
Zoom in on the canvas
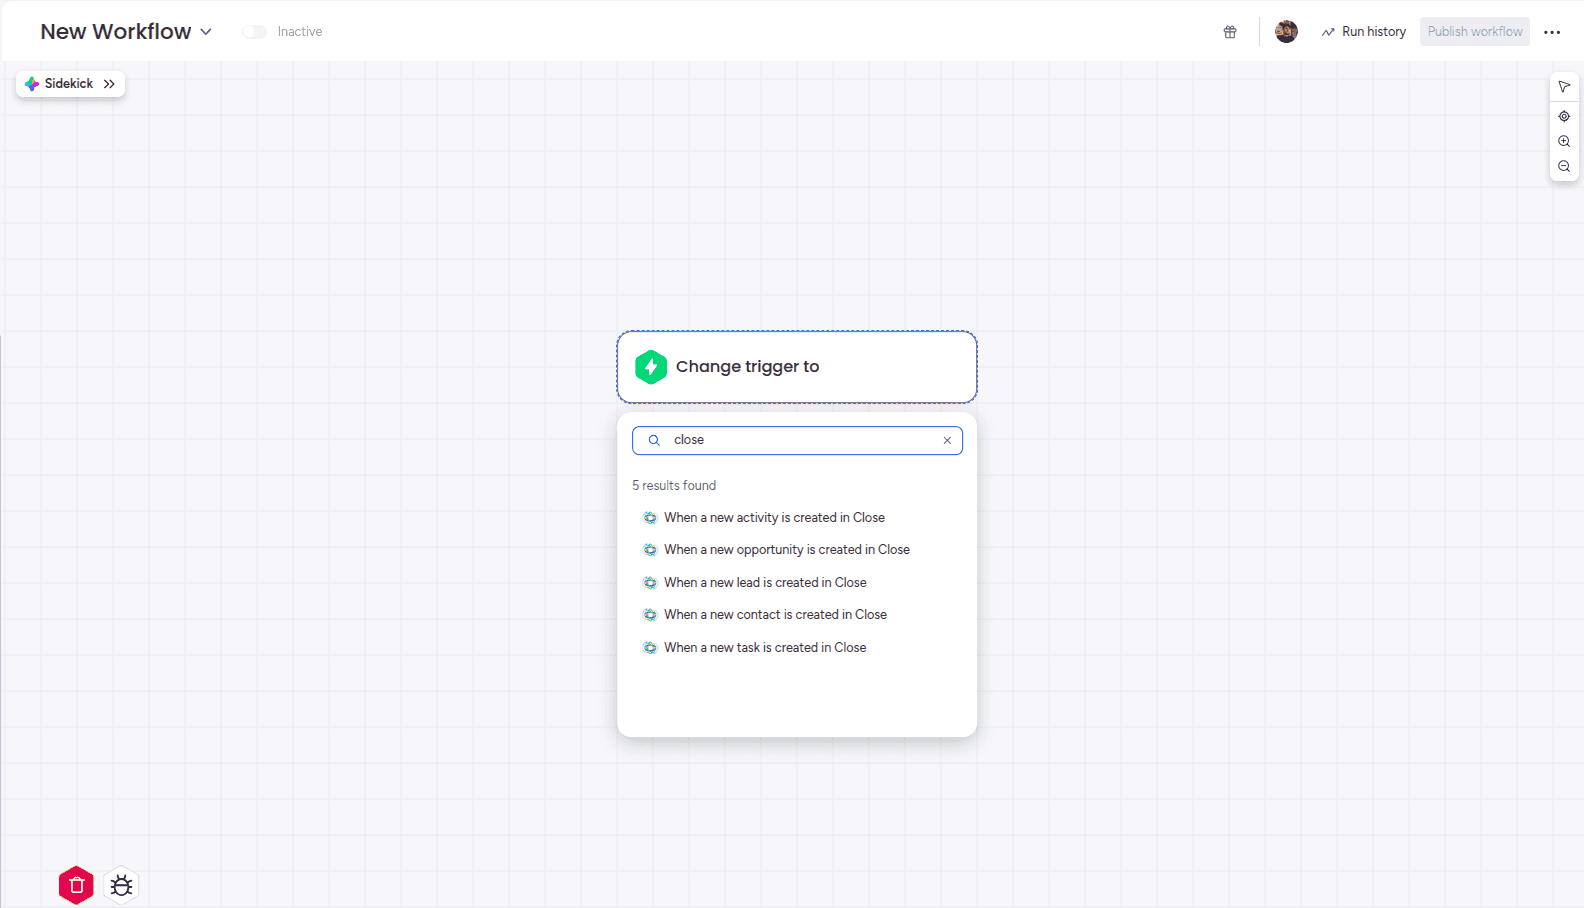pos(1564,141)
